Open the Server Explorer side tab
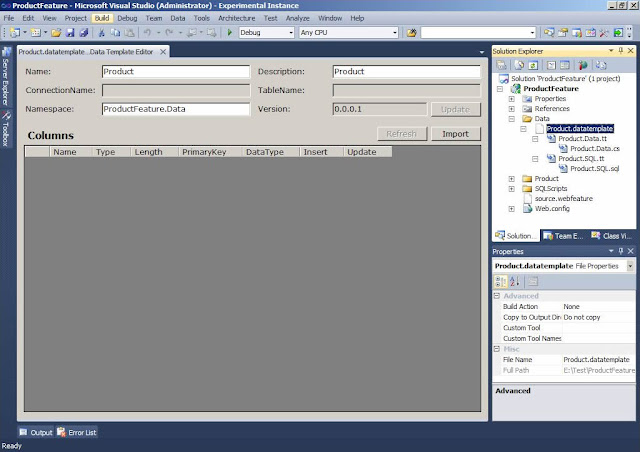The height and width of the screenshot is (452, 640). 6,76
